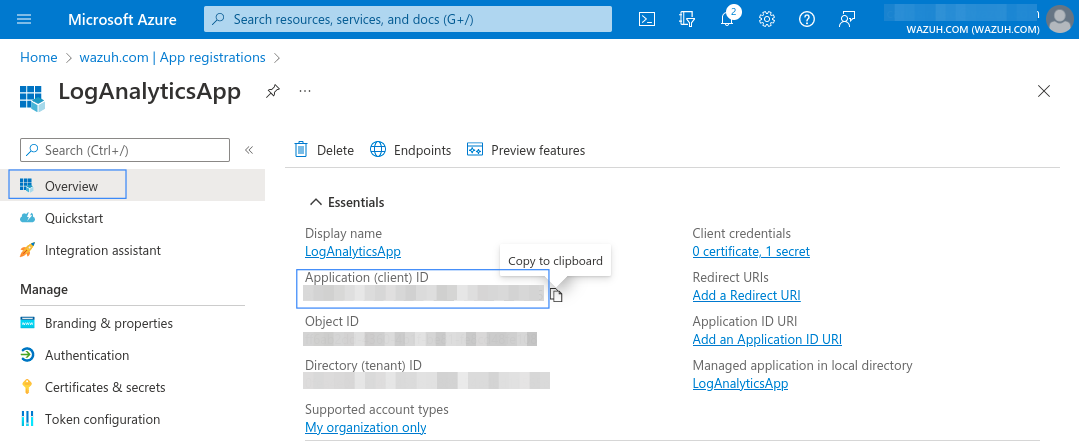1079x442 pixels.
Task: Open Certificates & secrets
Action: tap(105, 388)
